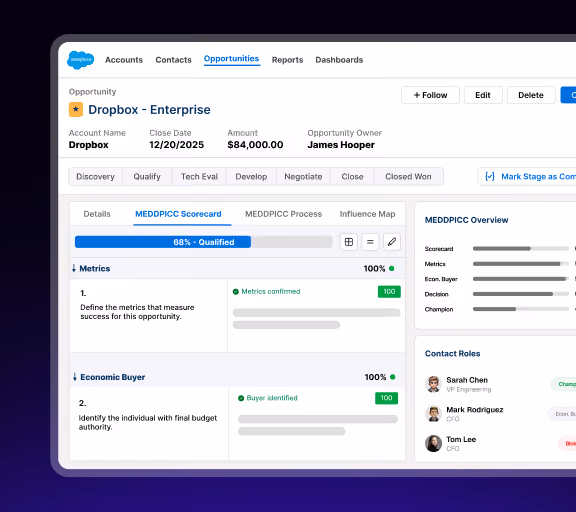
Task: Click Metrics section 100% score
Action: tap(374, 268)
